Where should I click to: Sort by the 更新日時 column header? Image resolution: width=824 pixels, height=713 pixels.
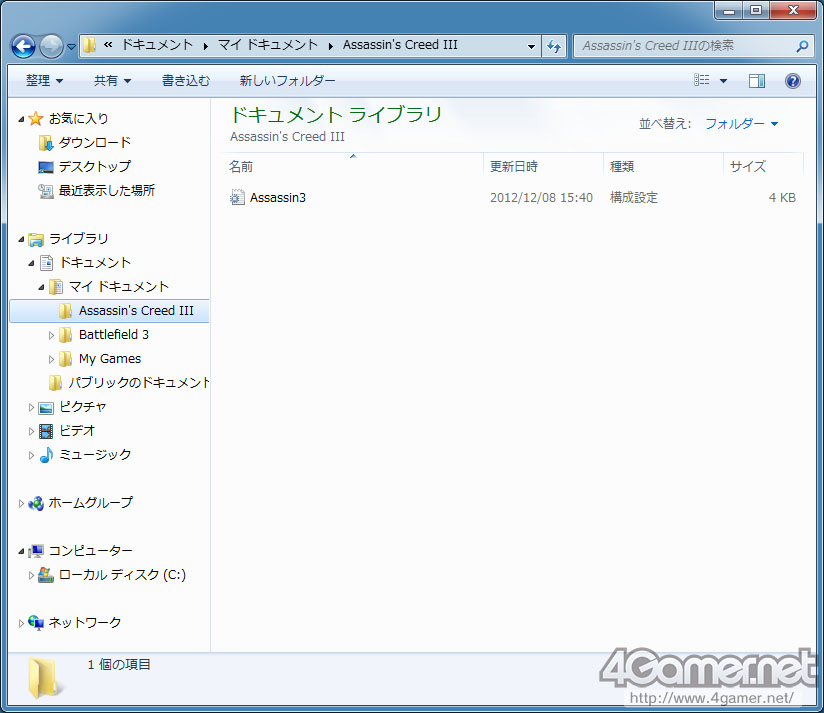point(543,167)
